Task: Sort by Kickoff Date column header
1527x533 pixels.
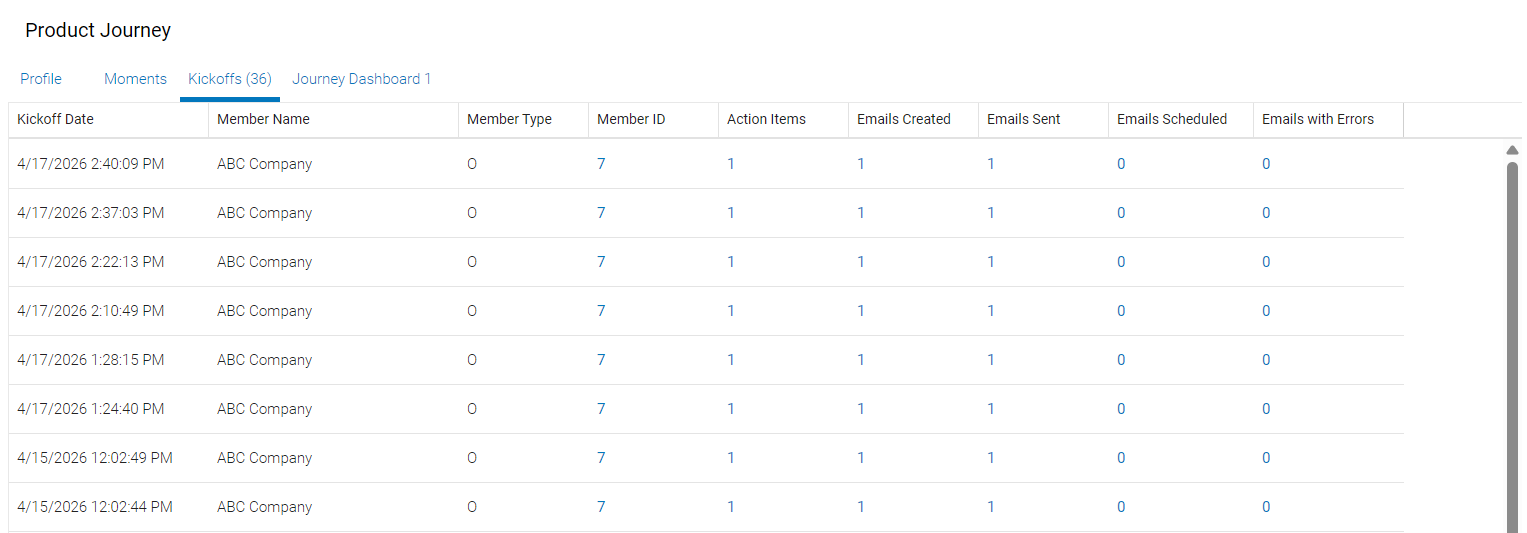Action: [108, 119]
